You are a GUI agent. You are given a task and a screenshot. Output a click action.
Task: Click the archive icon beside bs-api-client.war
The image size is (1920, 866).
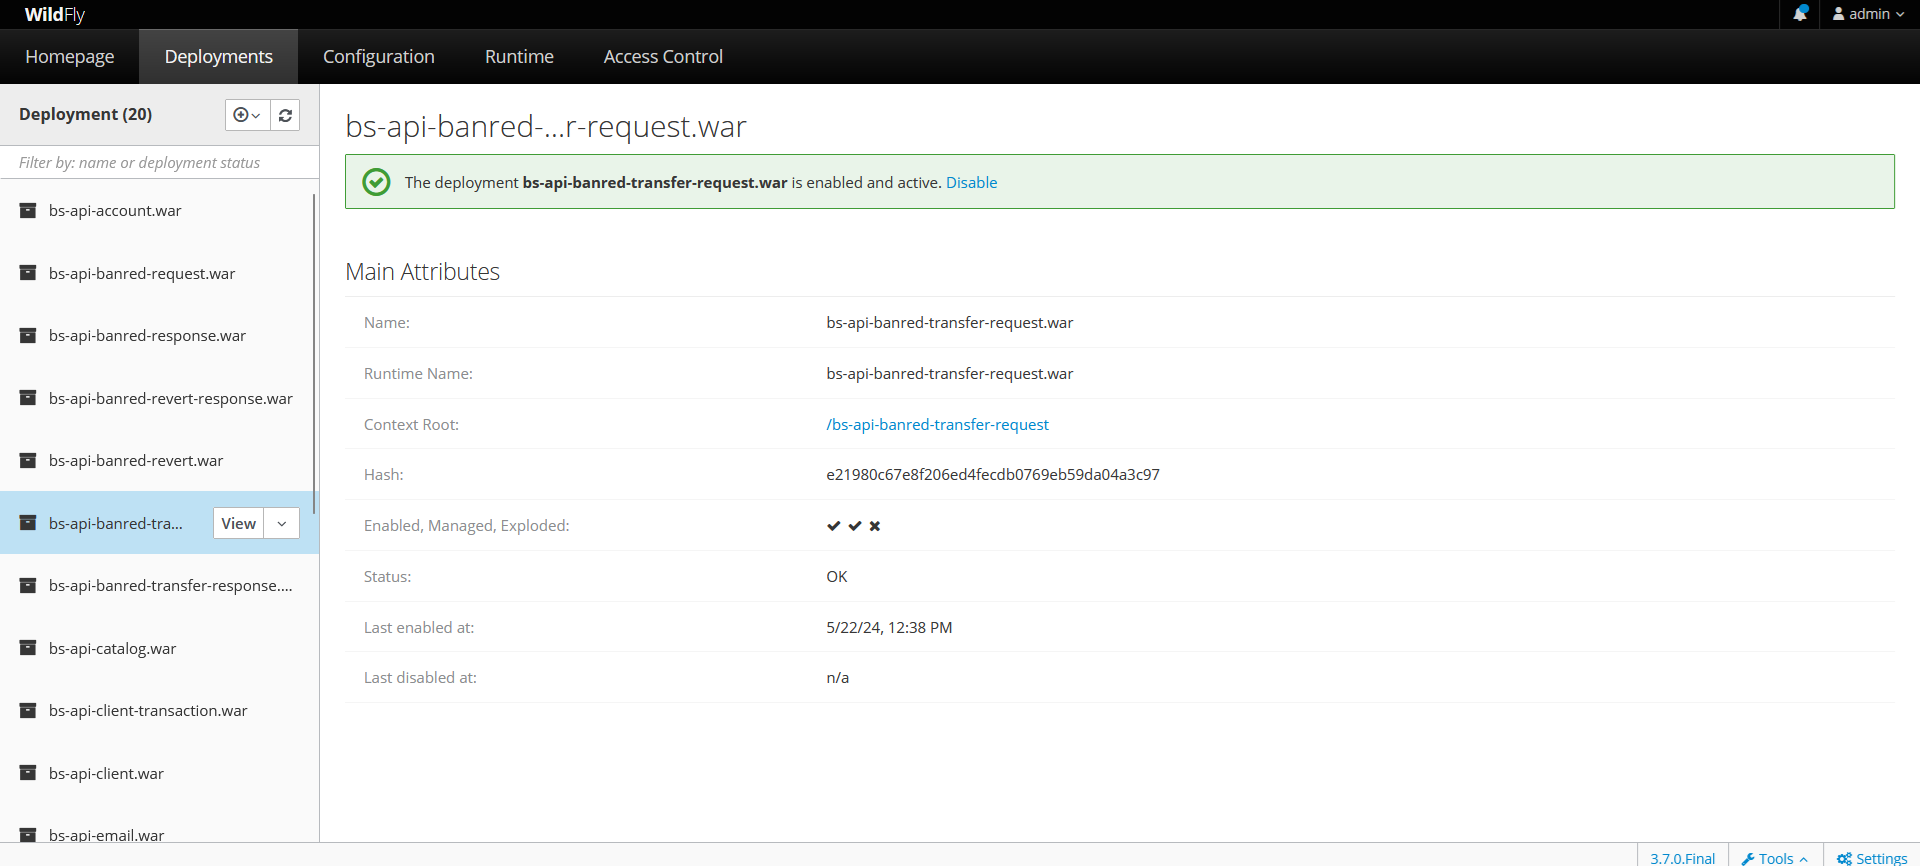coord(28,773)
